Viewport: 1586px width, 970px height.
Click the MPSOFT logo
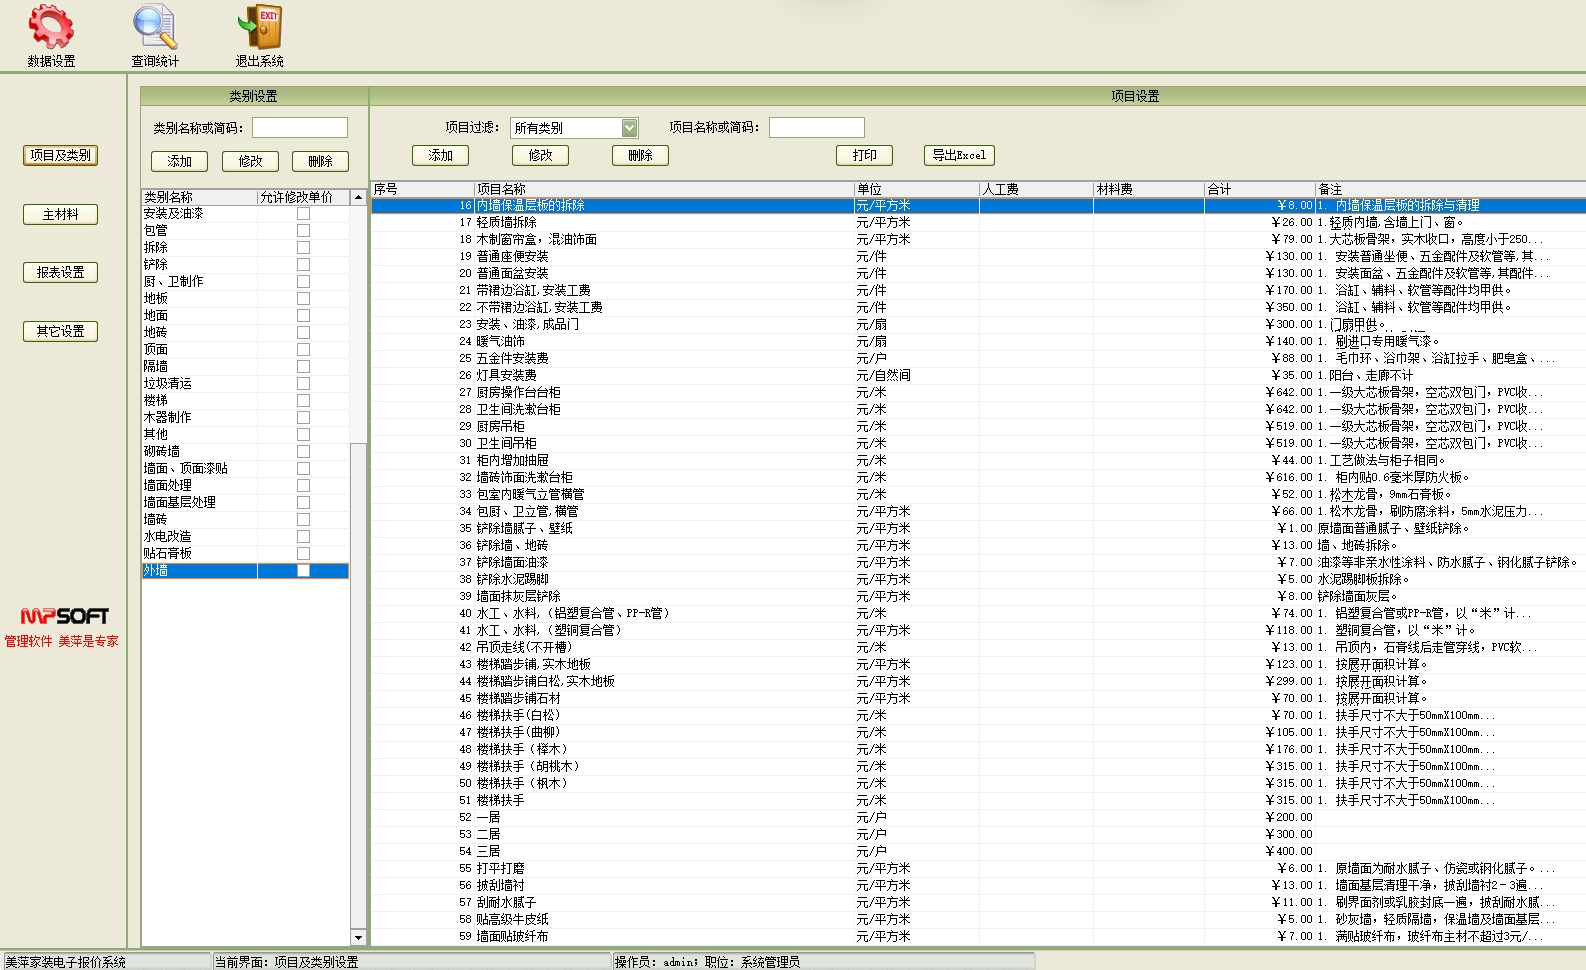(x=64, y=616)
